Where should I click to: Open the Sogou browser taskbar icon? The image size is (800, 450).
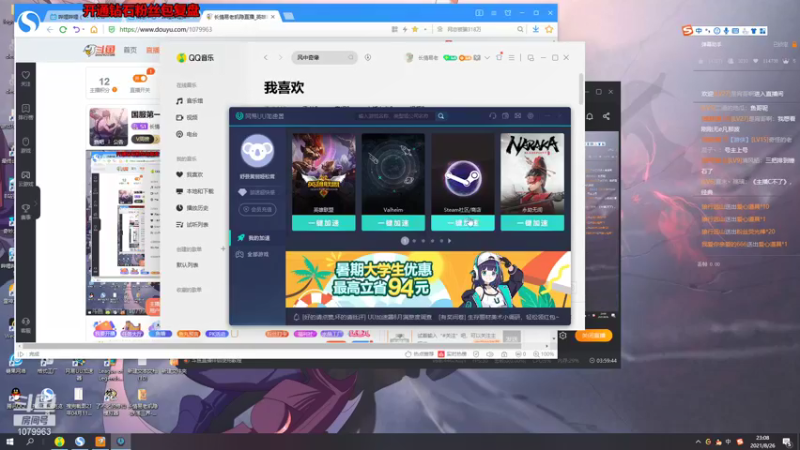(80, 441)
